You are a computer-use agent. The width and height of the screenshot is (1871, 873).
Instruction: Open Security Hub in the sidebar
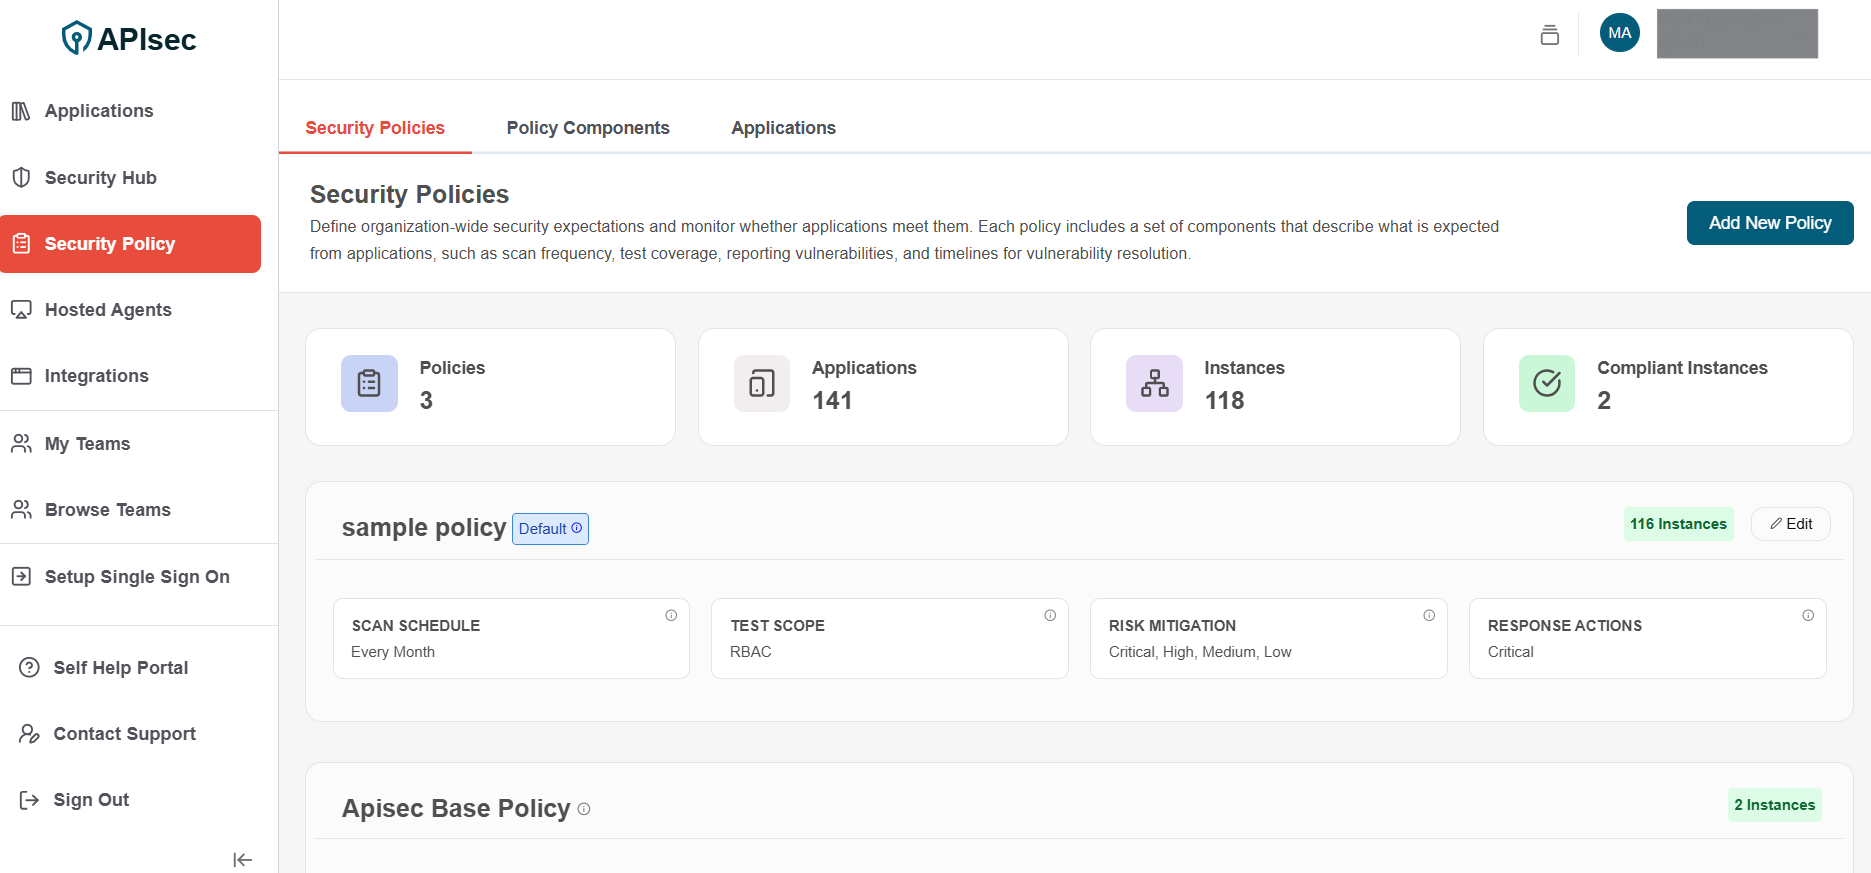[x=100, y=178]
